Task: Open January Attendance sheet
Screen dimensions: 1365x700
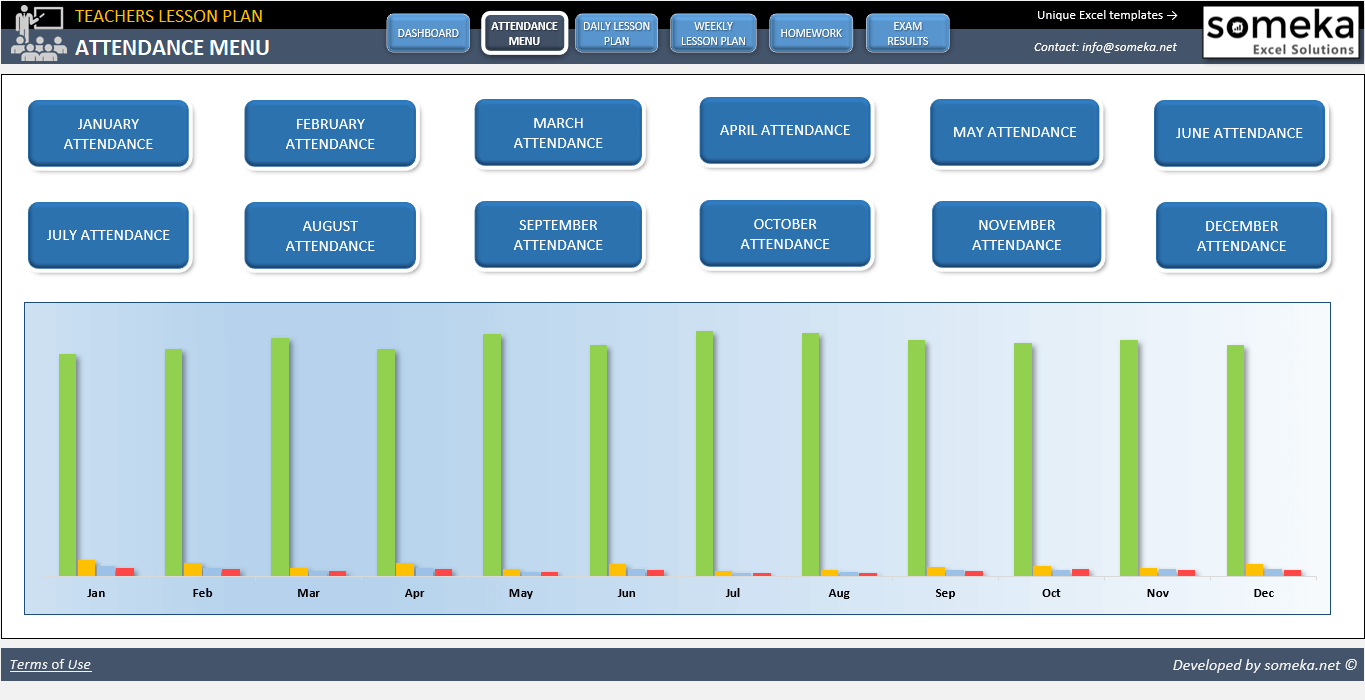Action: 108,134
